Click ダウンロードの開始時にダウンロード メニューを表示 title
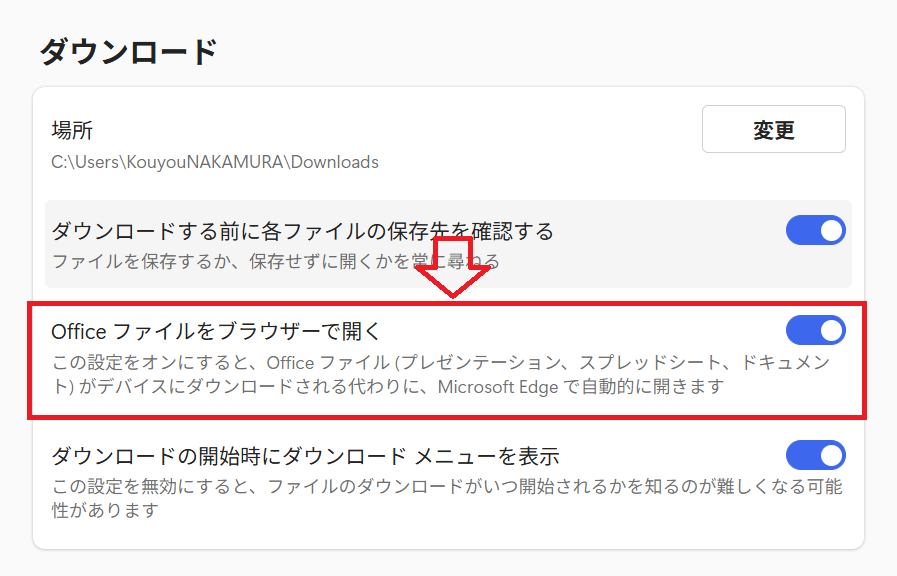The height and width of the screenshot is (576, 897). pyautogui.click(x=305, y=457)
